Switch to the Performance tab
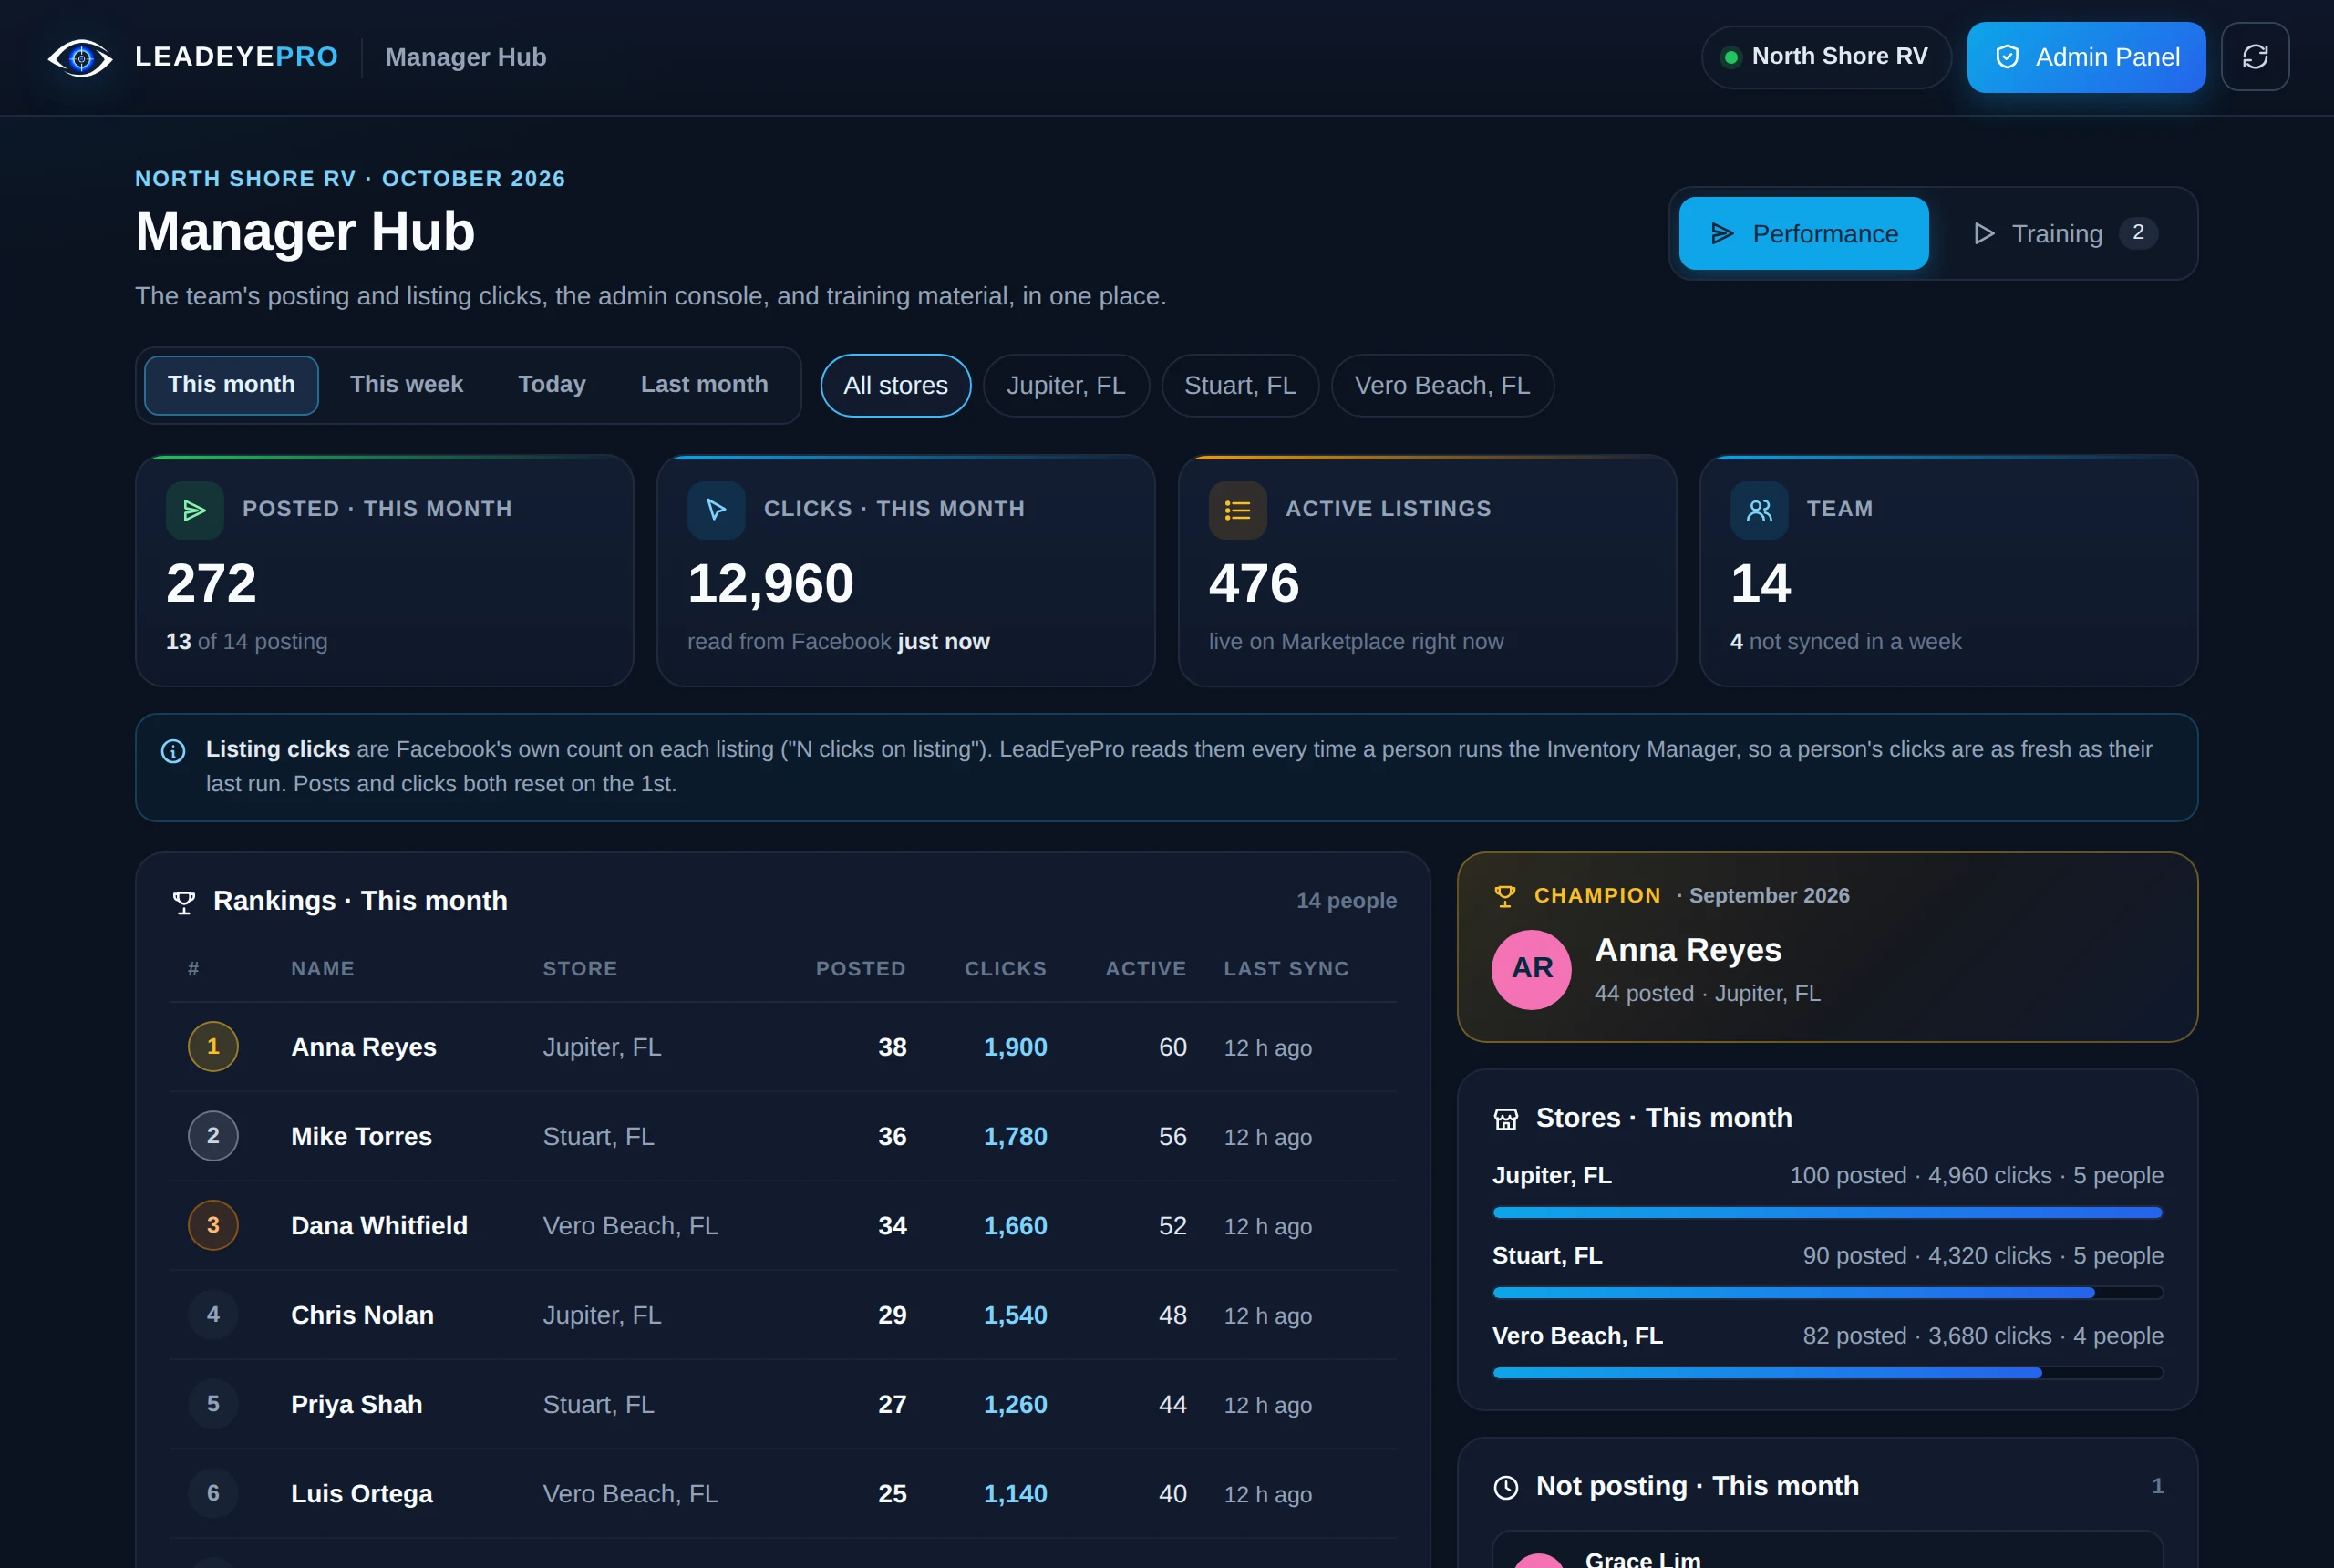The width and height of the screenshot is (2334, 1568). pos(1803,233)
